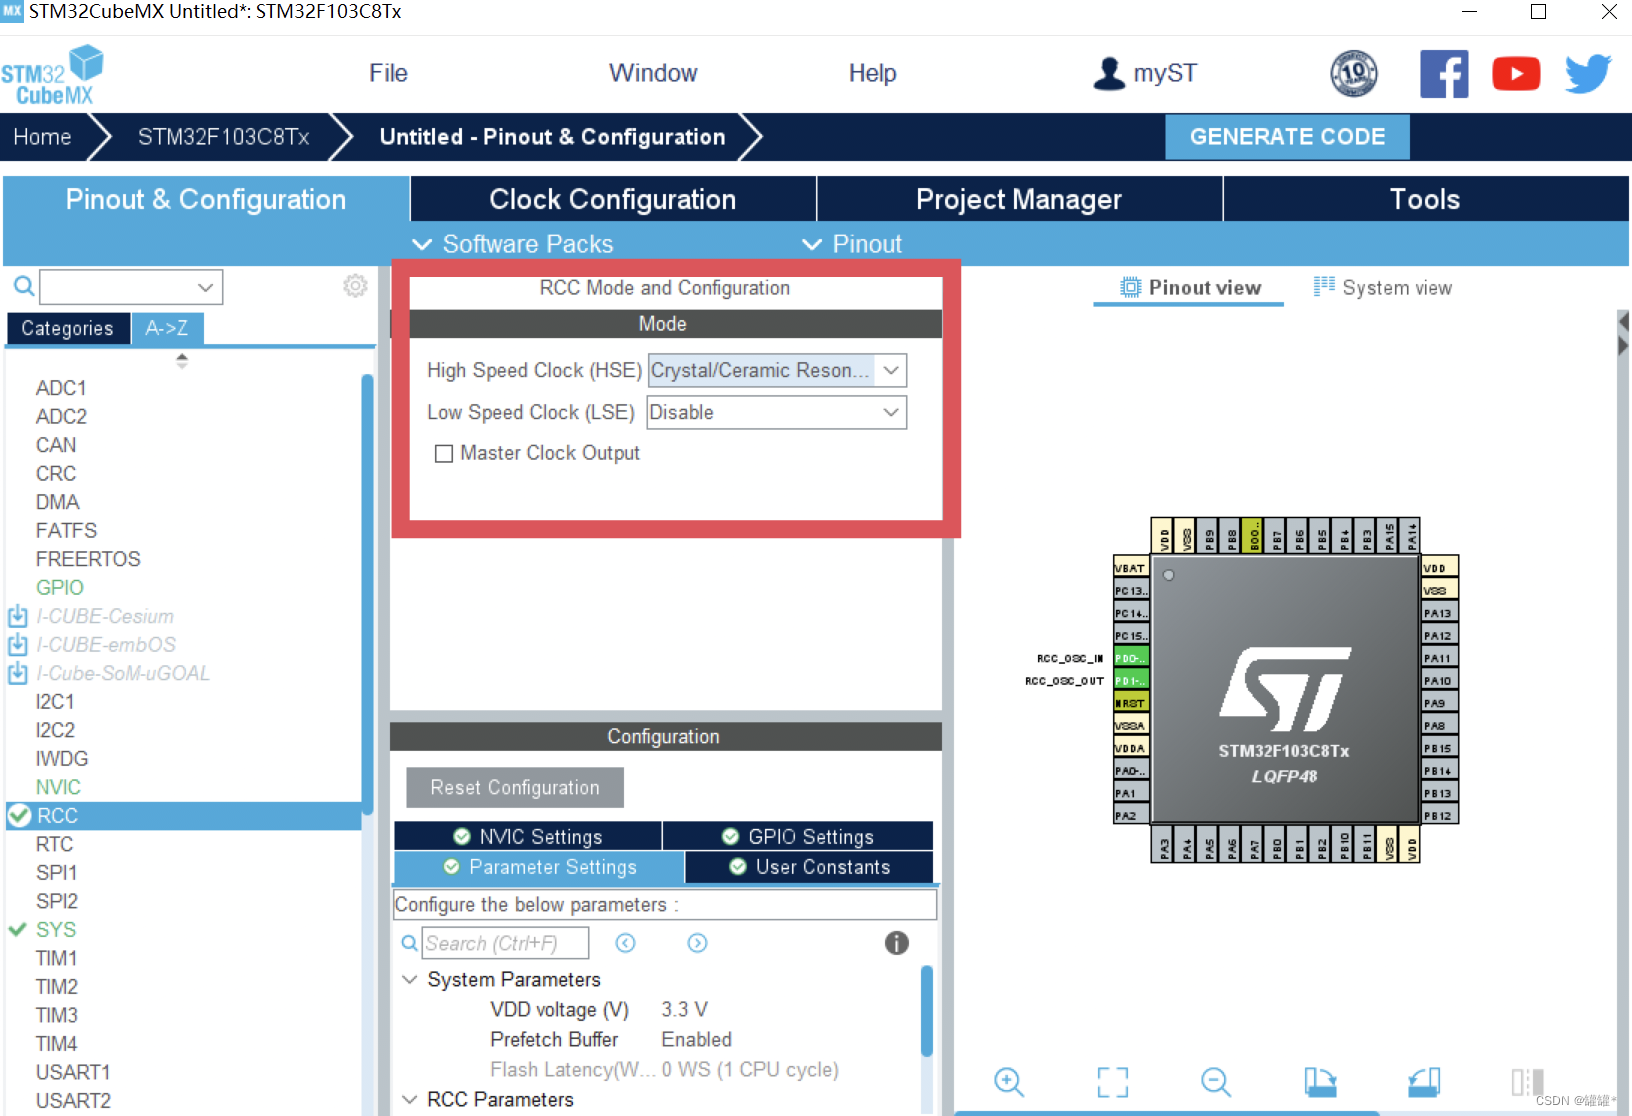Switch to the Clock Configuration tab
The width and height of the screenshot is (1632, 1116).
pos(613,199)
